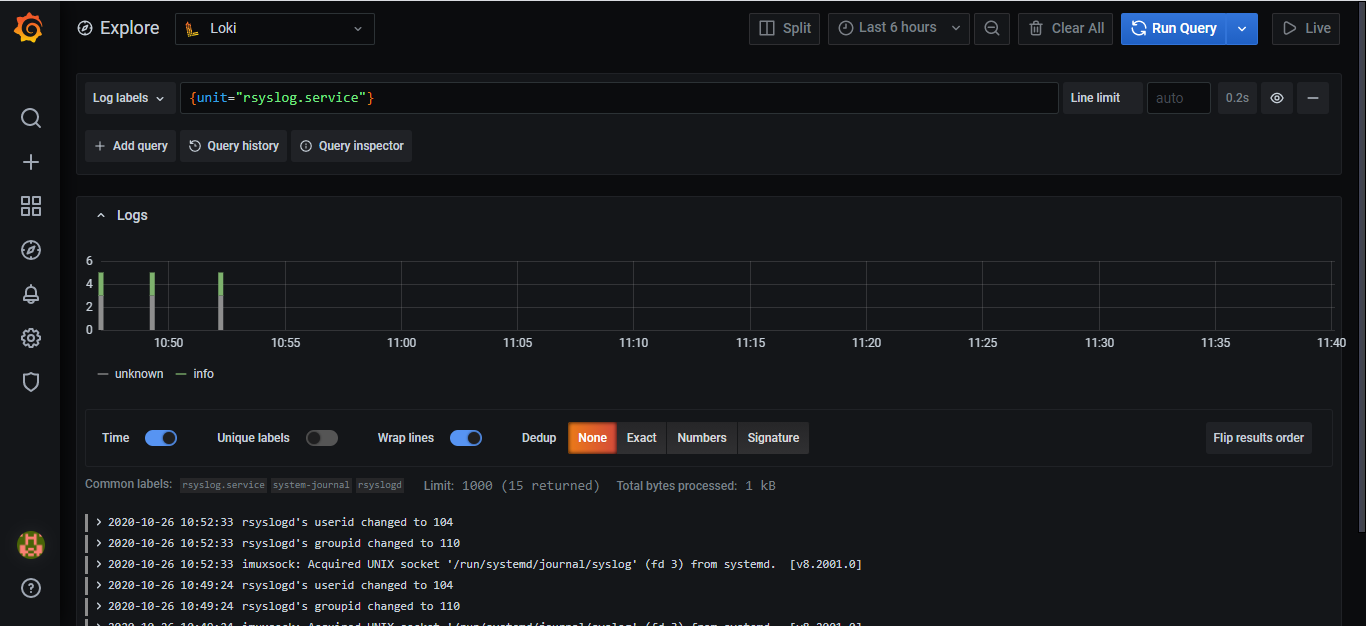1366x626 pixels.
Task: Expand log line 'groupid changed to 110' at 10:49:24
Action: click(x=100, y=606)
